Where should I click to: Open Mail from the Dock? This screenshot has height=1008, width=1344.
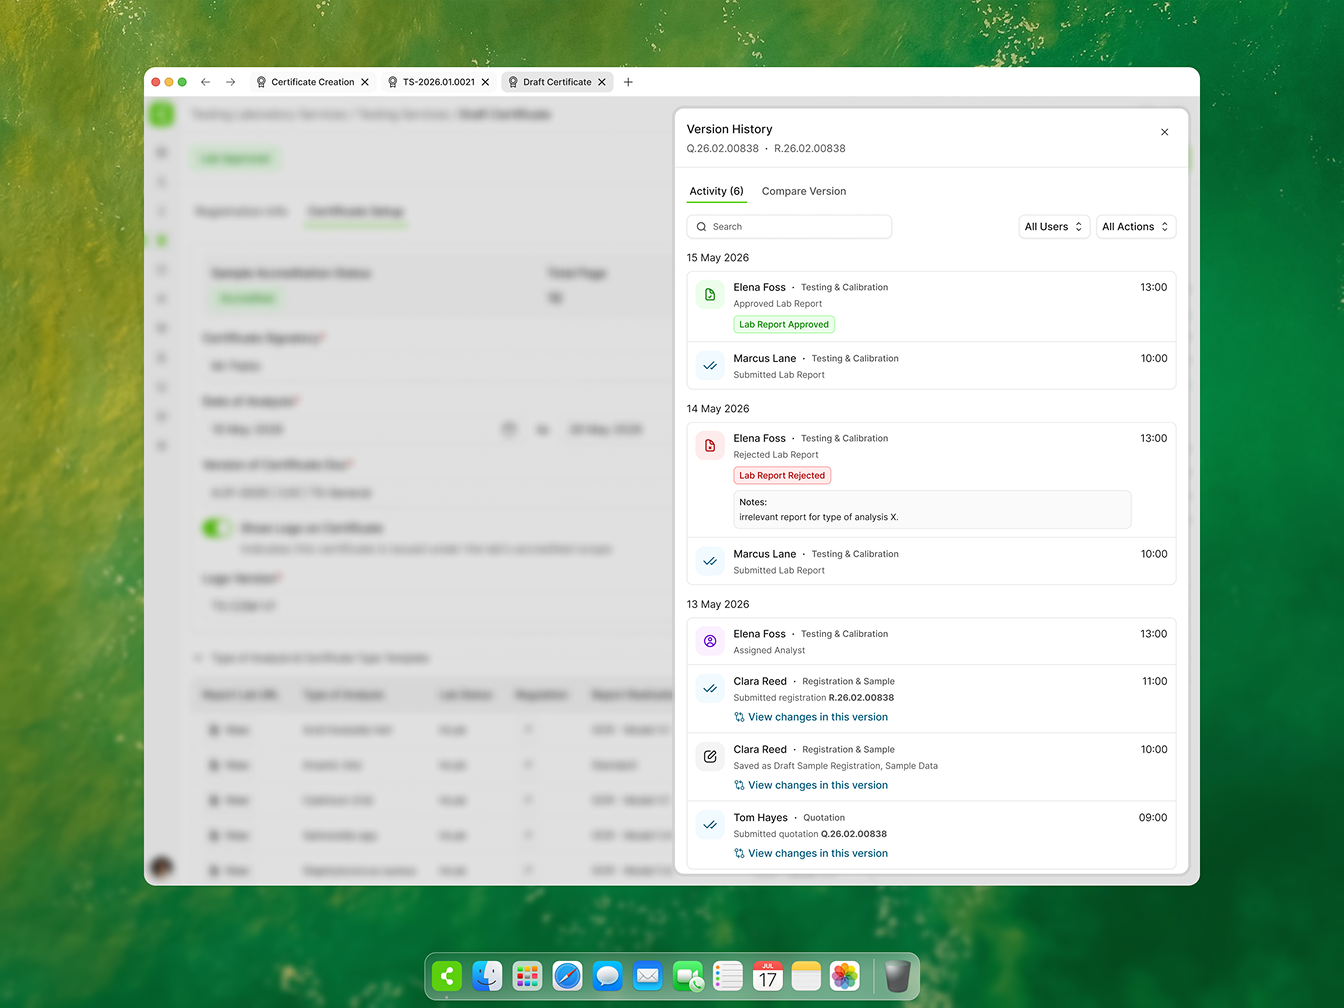[x=648, y=976]
